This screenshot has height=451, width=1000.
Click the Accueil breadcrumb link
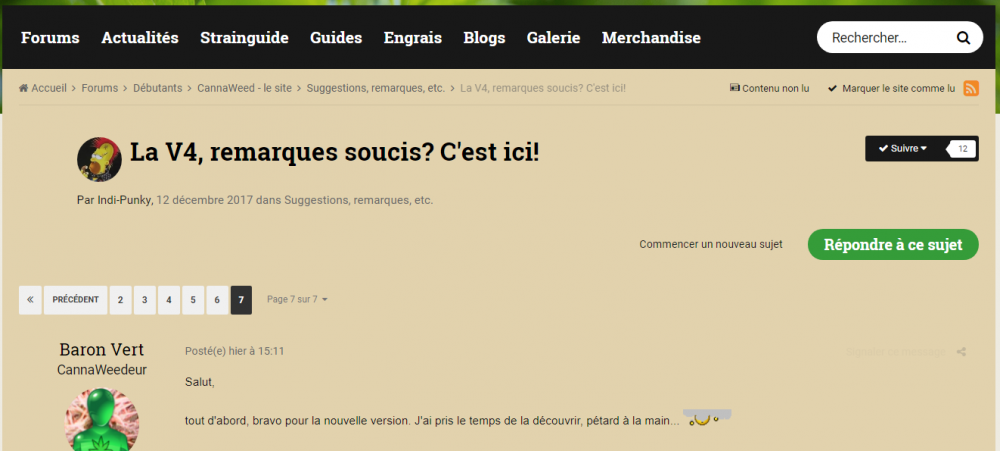pos(48,88)
